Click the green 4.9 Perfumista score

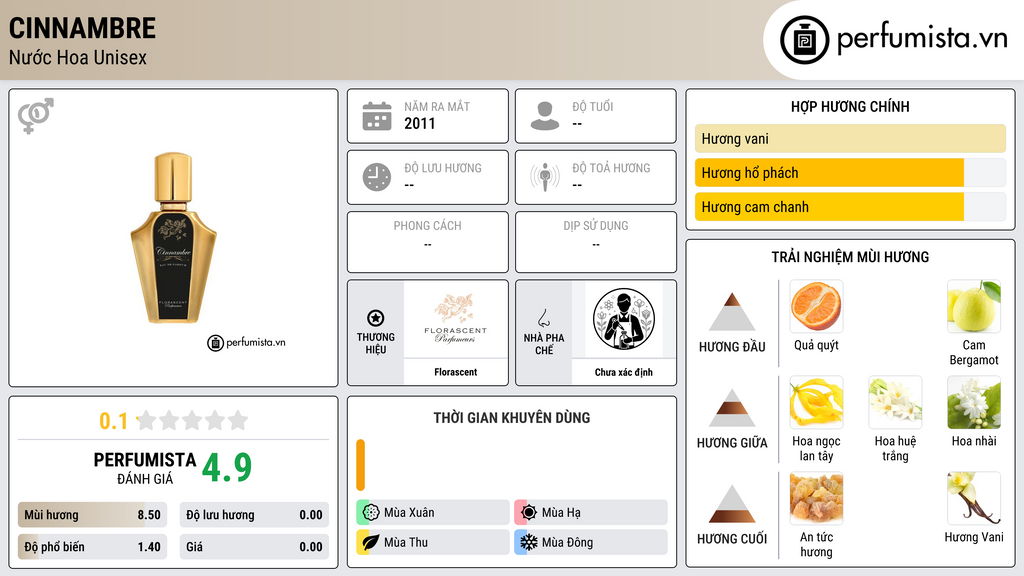tap(227, 468)
